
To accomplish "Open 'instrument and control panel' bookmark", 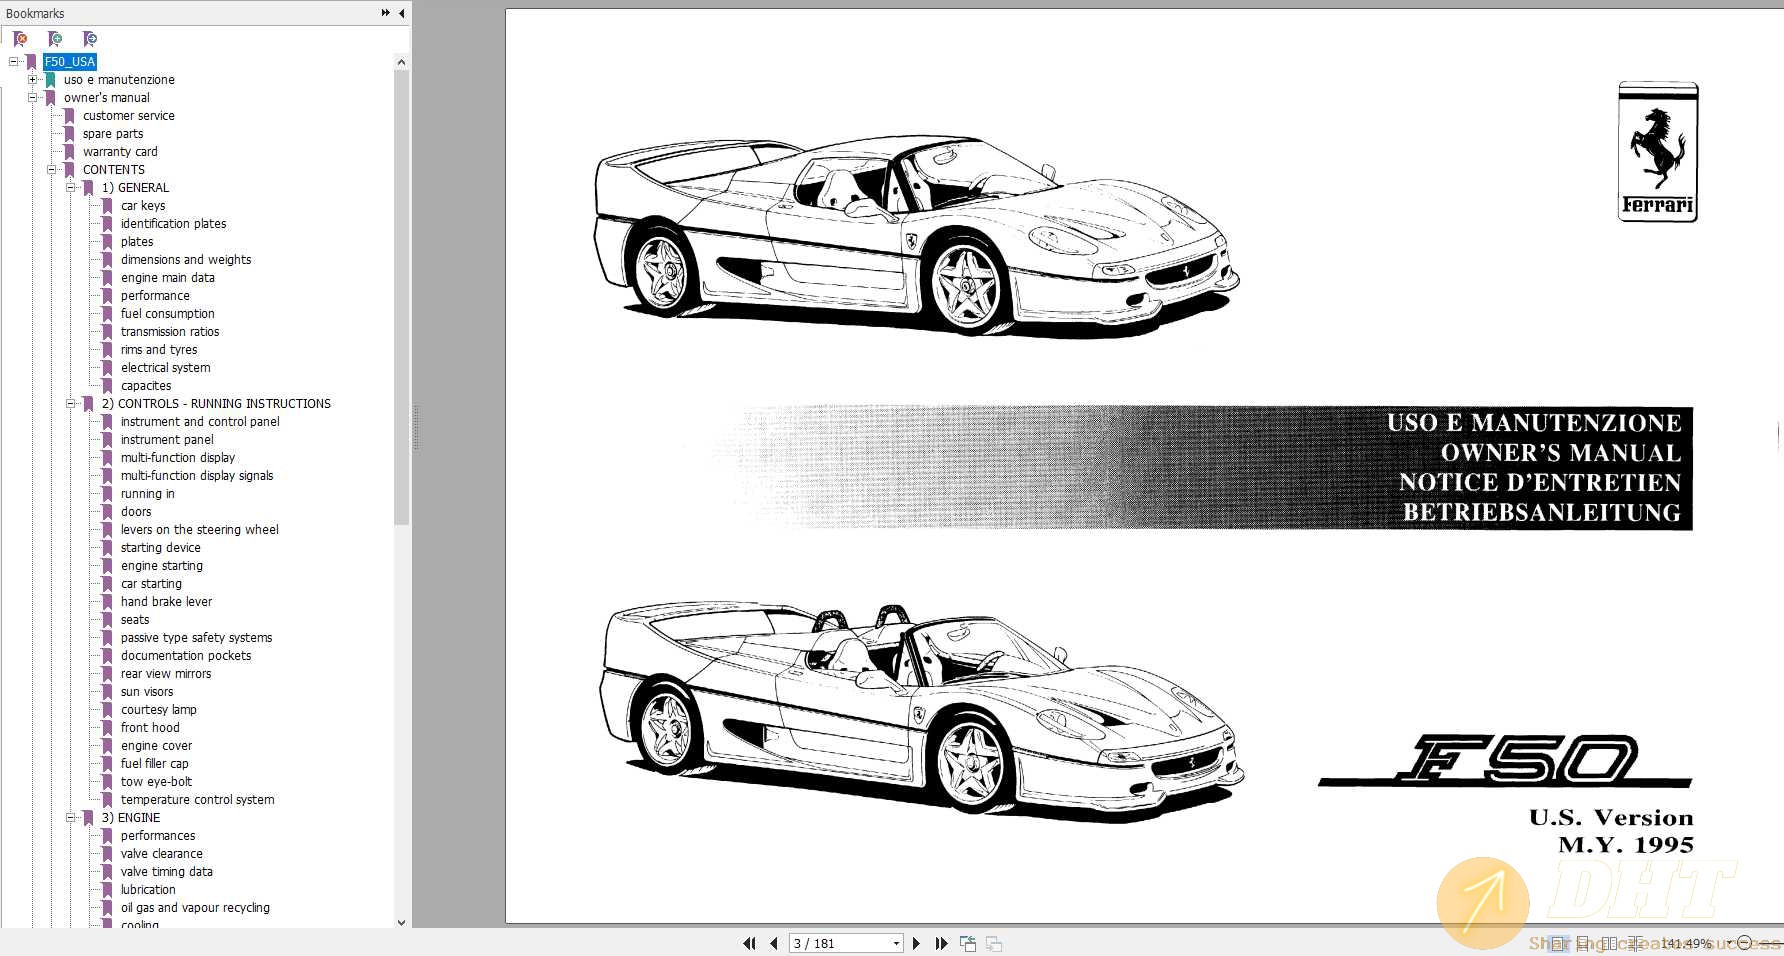I will 200,422.
